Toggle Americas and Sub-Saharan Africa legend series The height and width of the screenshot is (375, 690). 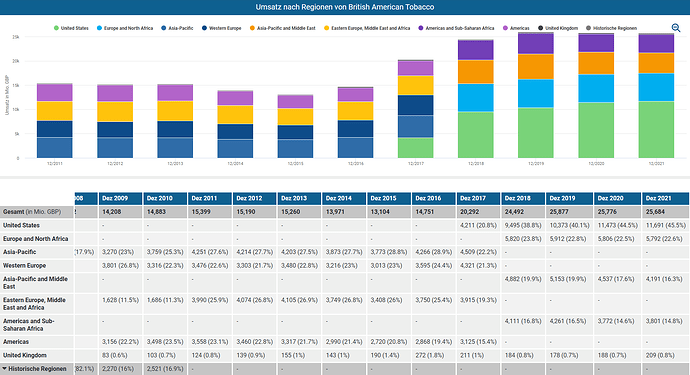[x=456, y=28]
